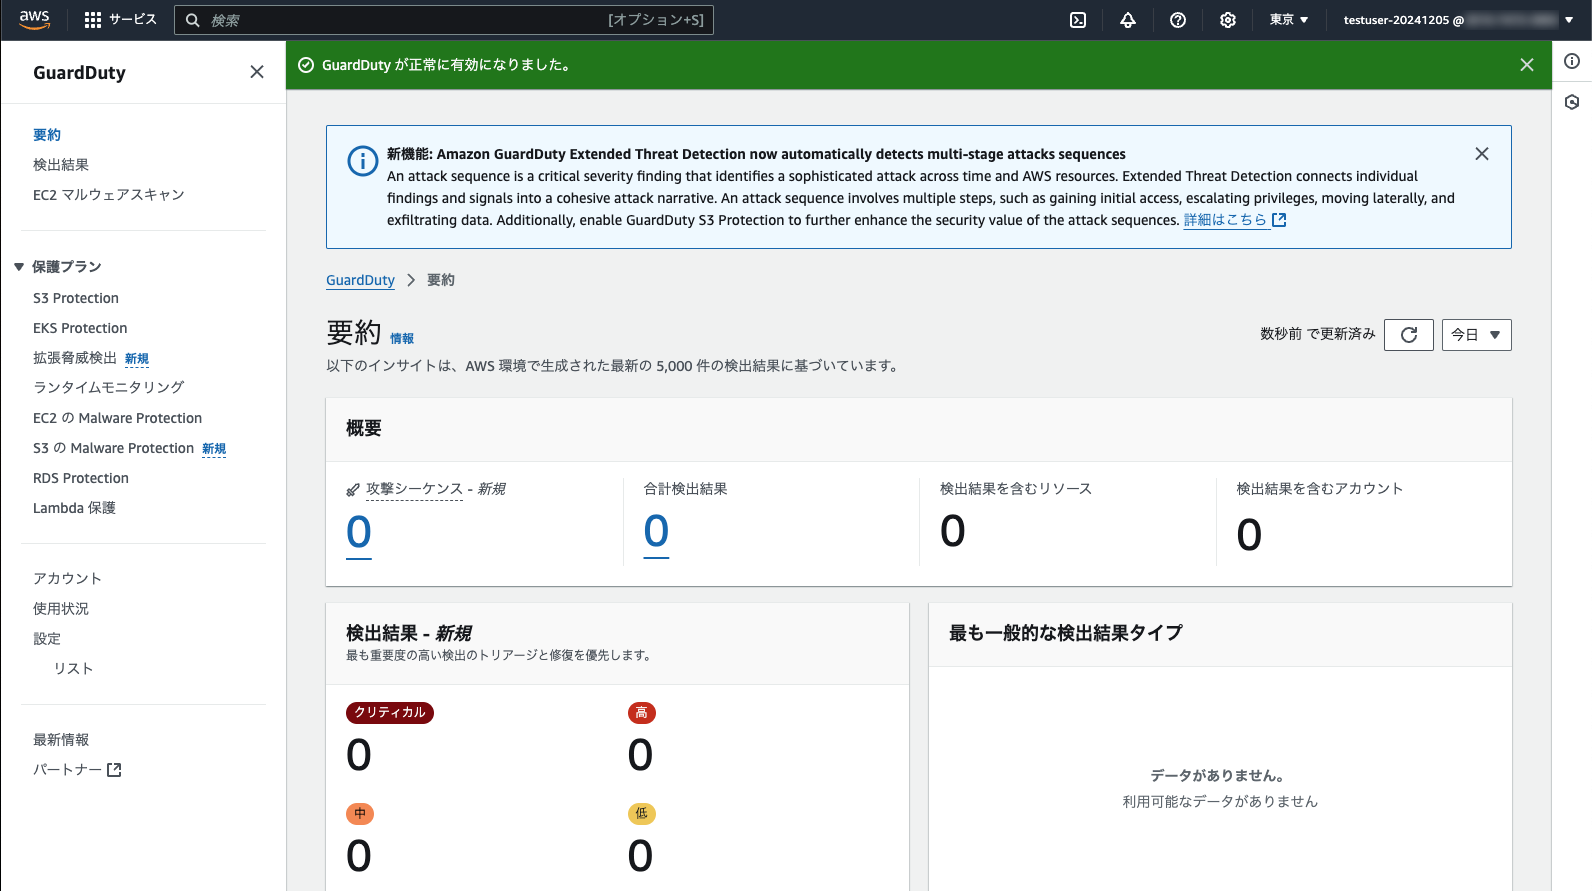
Task: Open アカウント page
Action: 67,579
